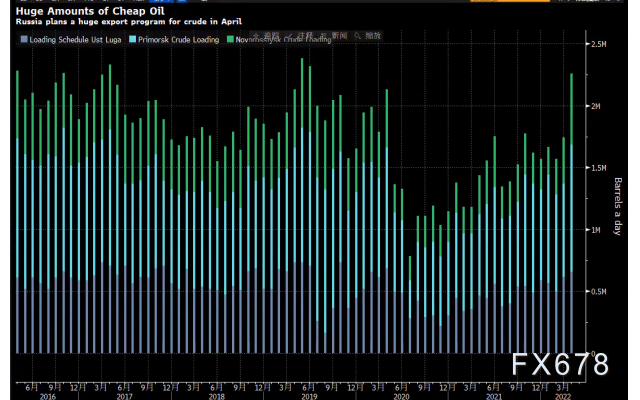The image size is (640, 400).
Task: Click the Huge Amounts of Cheap Oil title
Action: [x=90, y=11]
